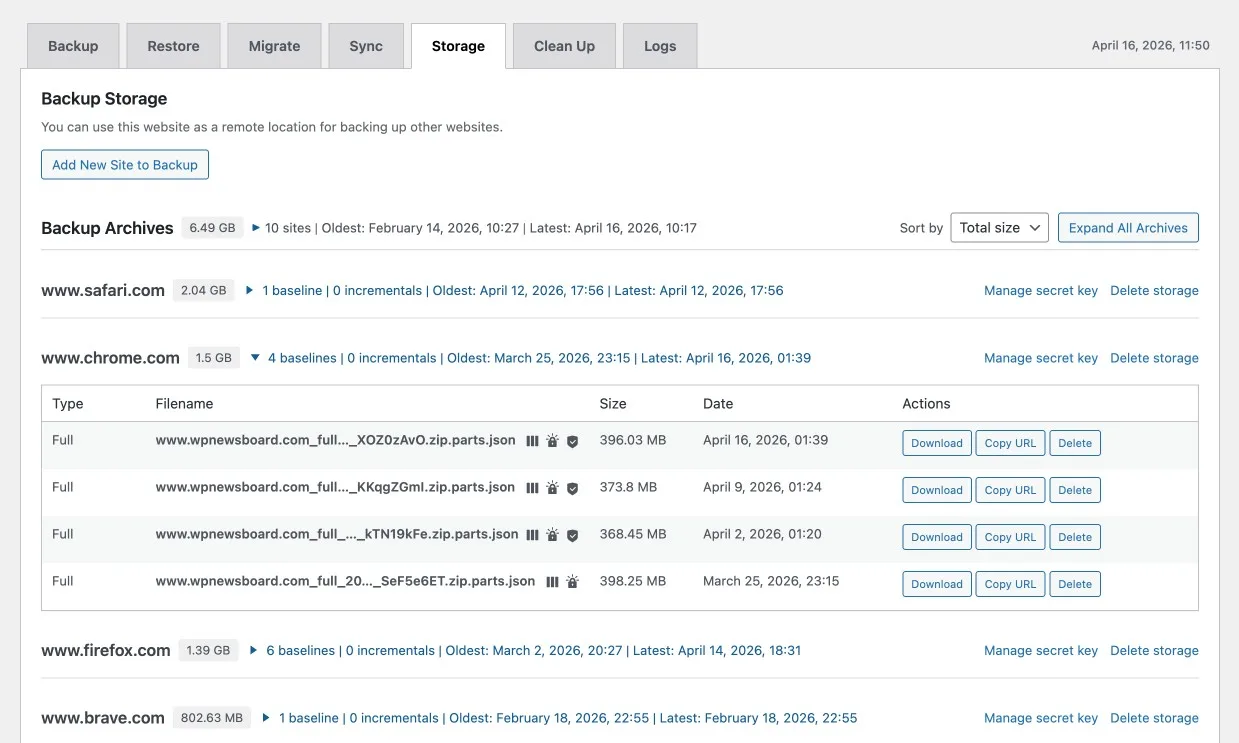
Task: Click the siren alert icon on the SeF5e6ET row
Action: pyautogui.click(x=572, y=582)
